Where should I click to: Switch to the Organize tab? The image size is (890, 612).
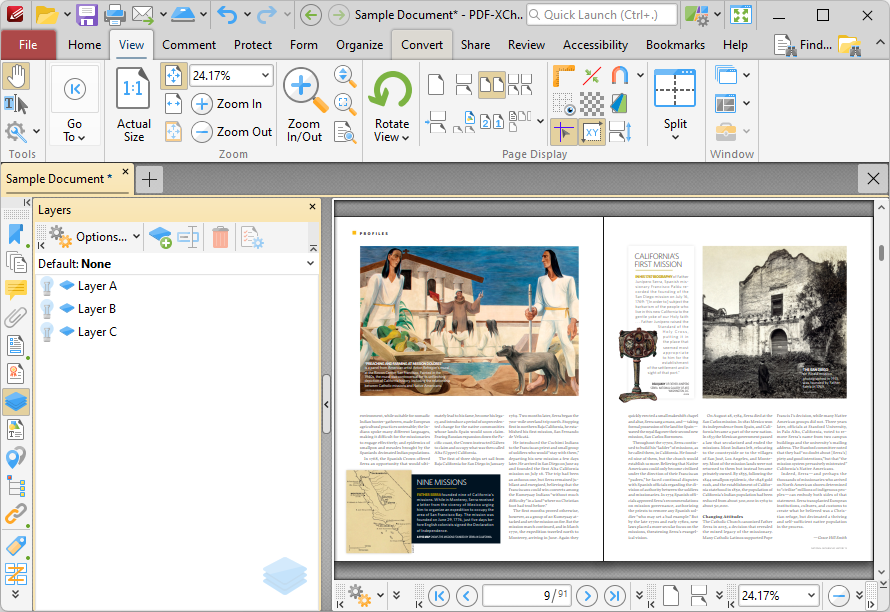coord(359,45)
